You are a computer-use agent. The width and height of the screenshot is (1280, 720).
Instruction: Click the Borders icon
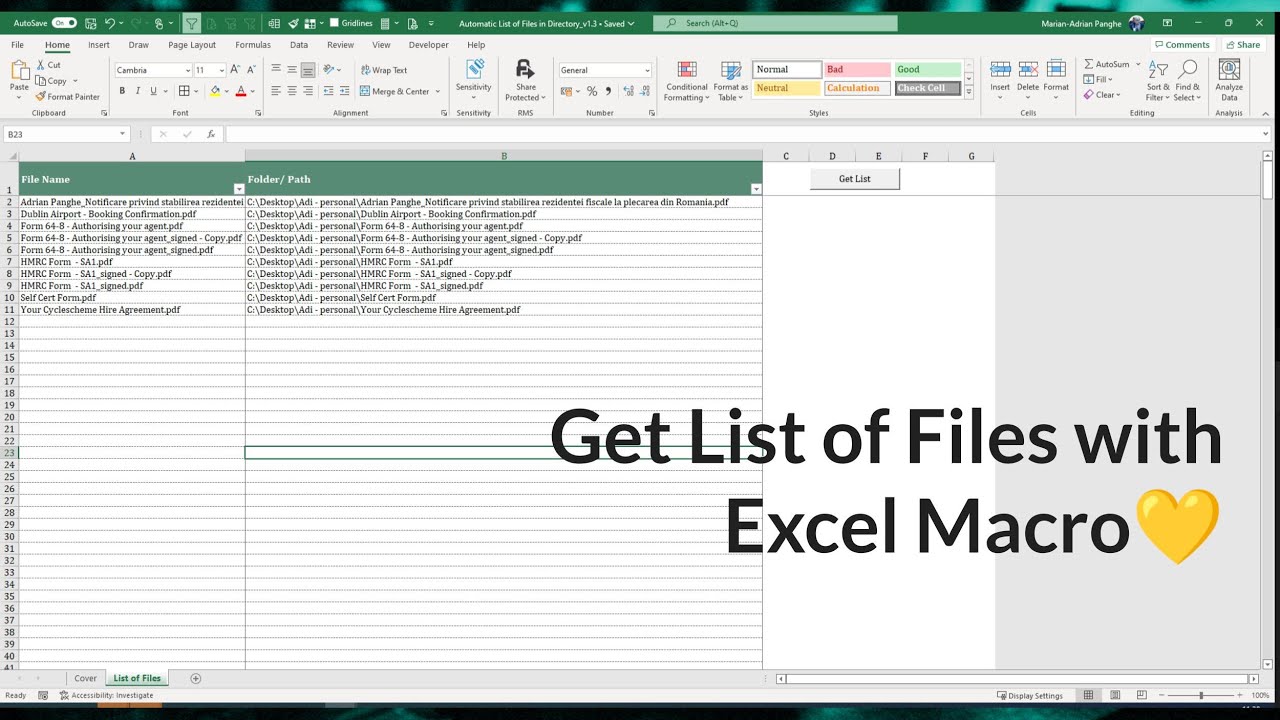[x=186, y=91]
